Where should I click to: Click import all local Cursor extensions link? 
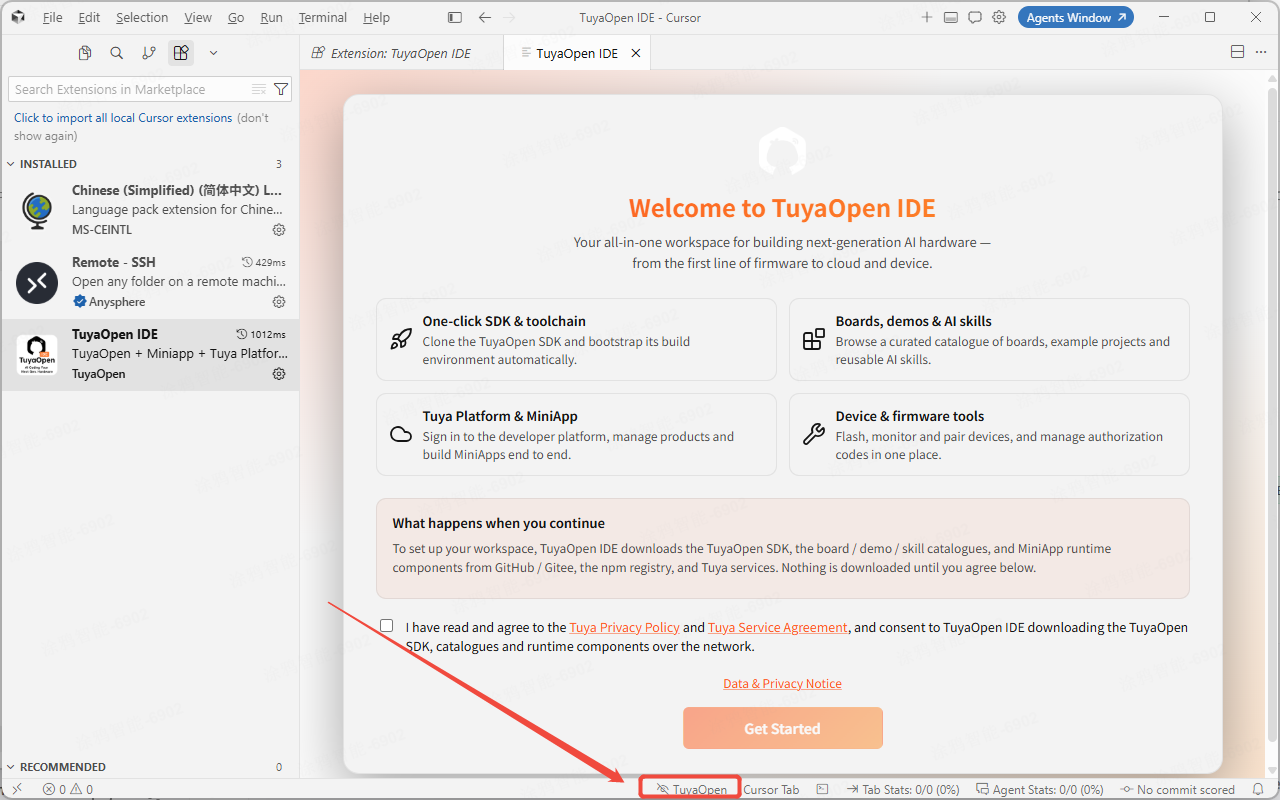pos(123,117)
